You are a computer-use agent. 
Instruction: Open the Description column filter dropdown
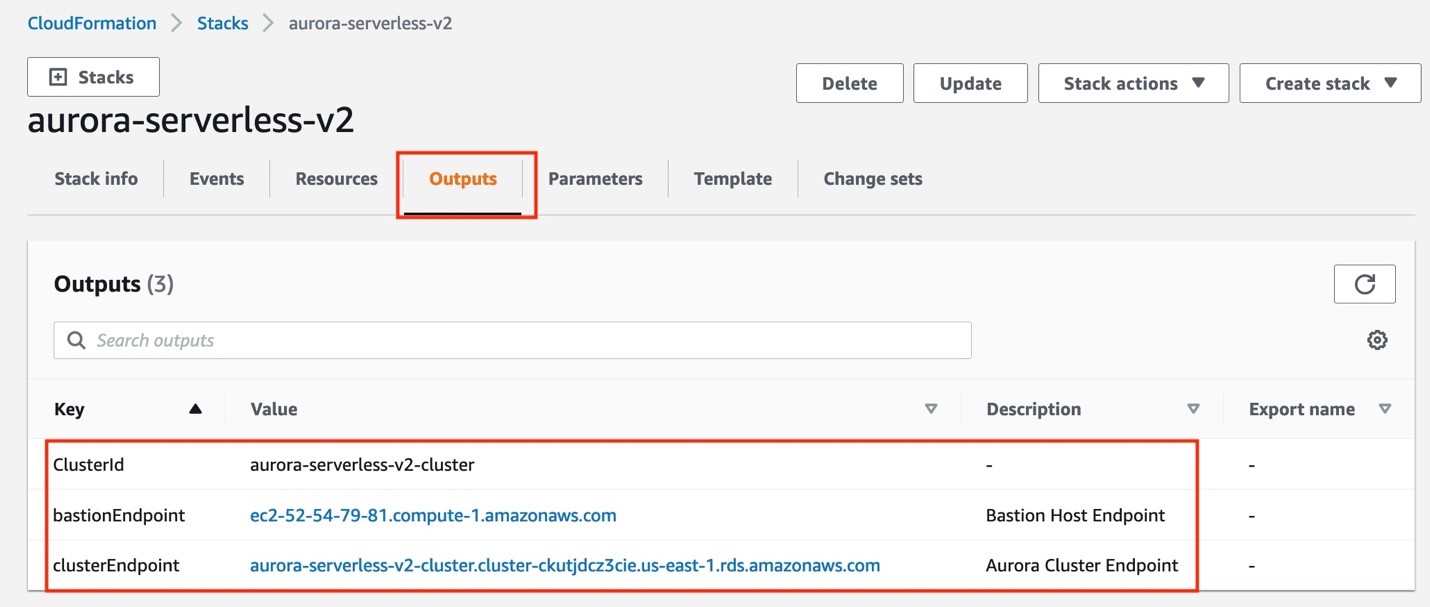pyautogui.click(x=1193, y=409)
